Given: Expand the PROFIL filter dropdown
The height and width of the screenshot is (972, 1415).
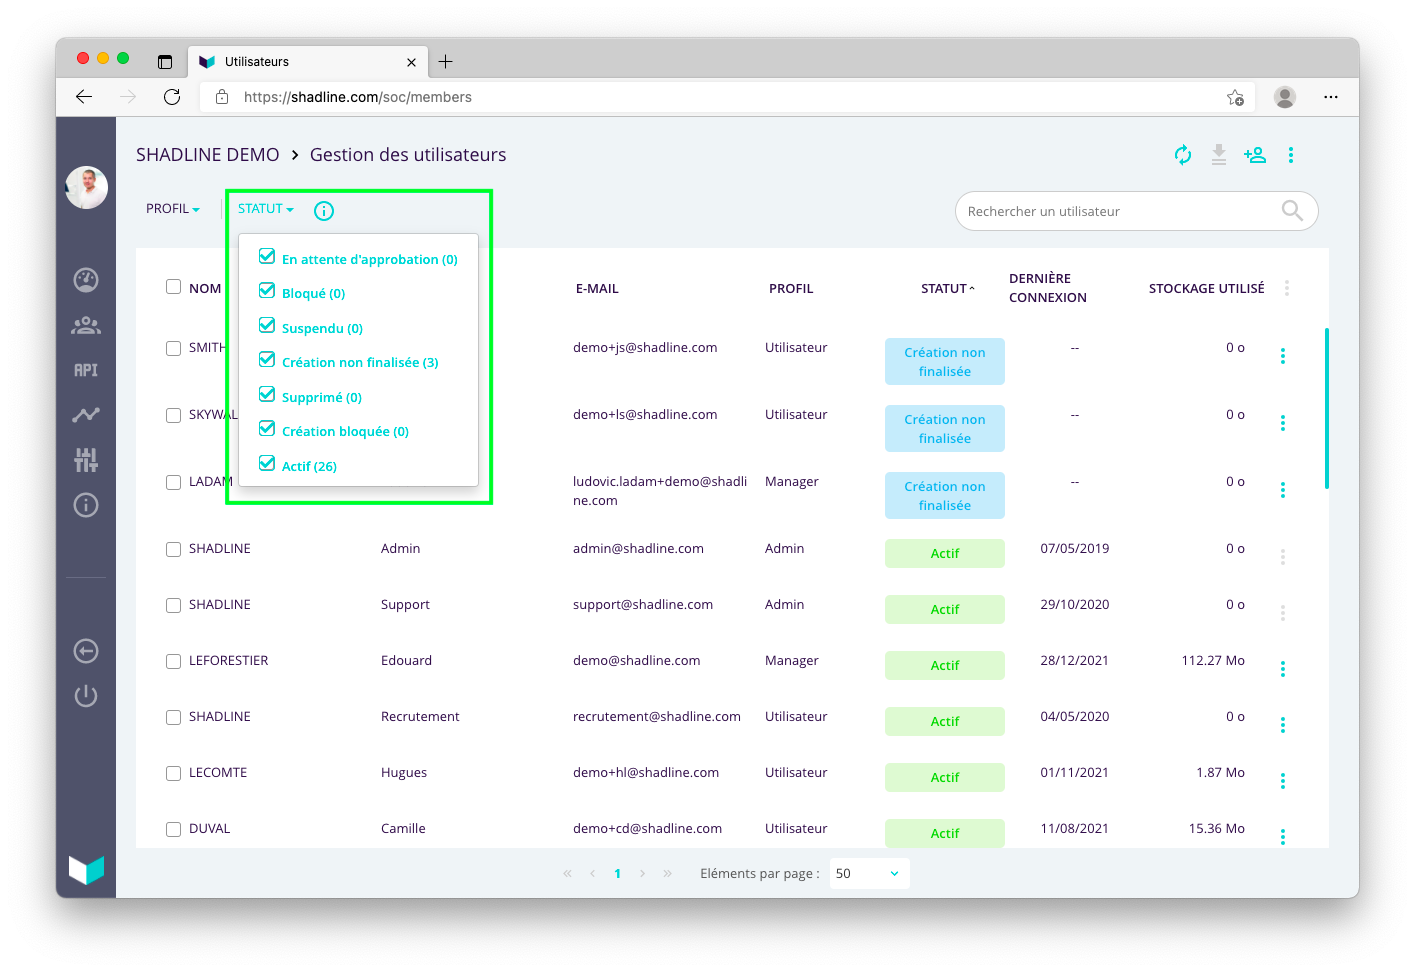Looking at the screenshot, I should coord(173,209).
